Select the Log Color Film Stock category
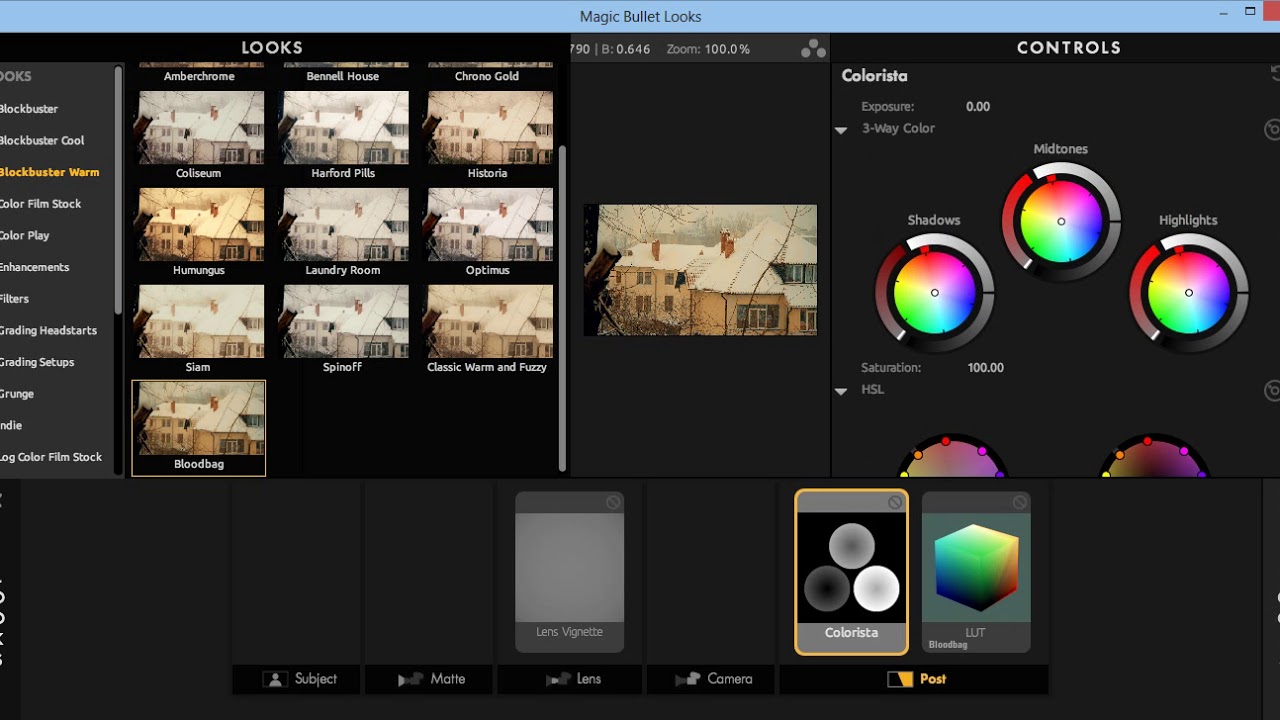 coord(51,457)
